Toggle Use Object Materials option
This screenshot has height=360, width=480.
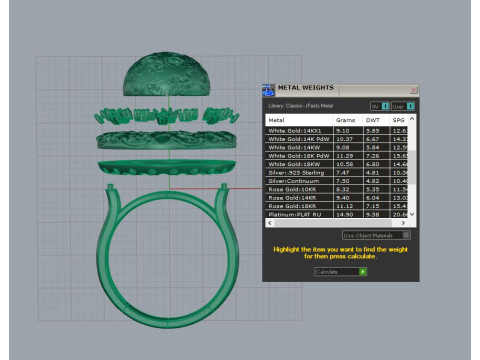pyautogui.click(x=376, y=235)
